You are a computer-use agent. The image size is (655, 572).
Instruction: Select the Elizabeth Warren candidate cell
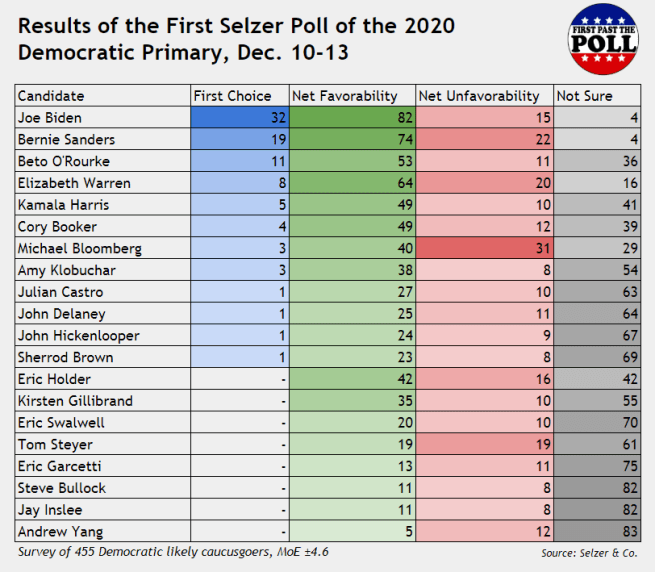point(102,183)
